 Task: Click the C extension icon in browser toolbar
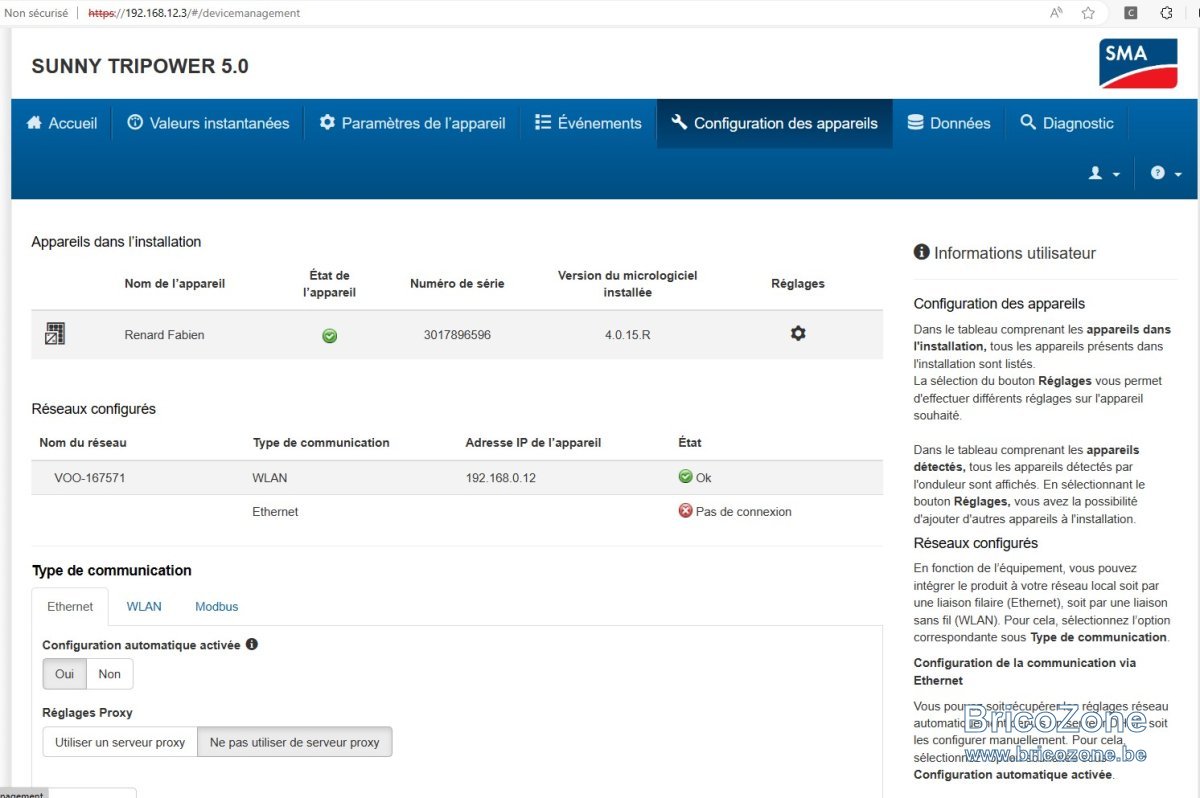point(1131,13)
